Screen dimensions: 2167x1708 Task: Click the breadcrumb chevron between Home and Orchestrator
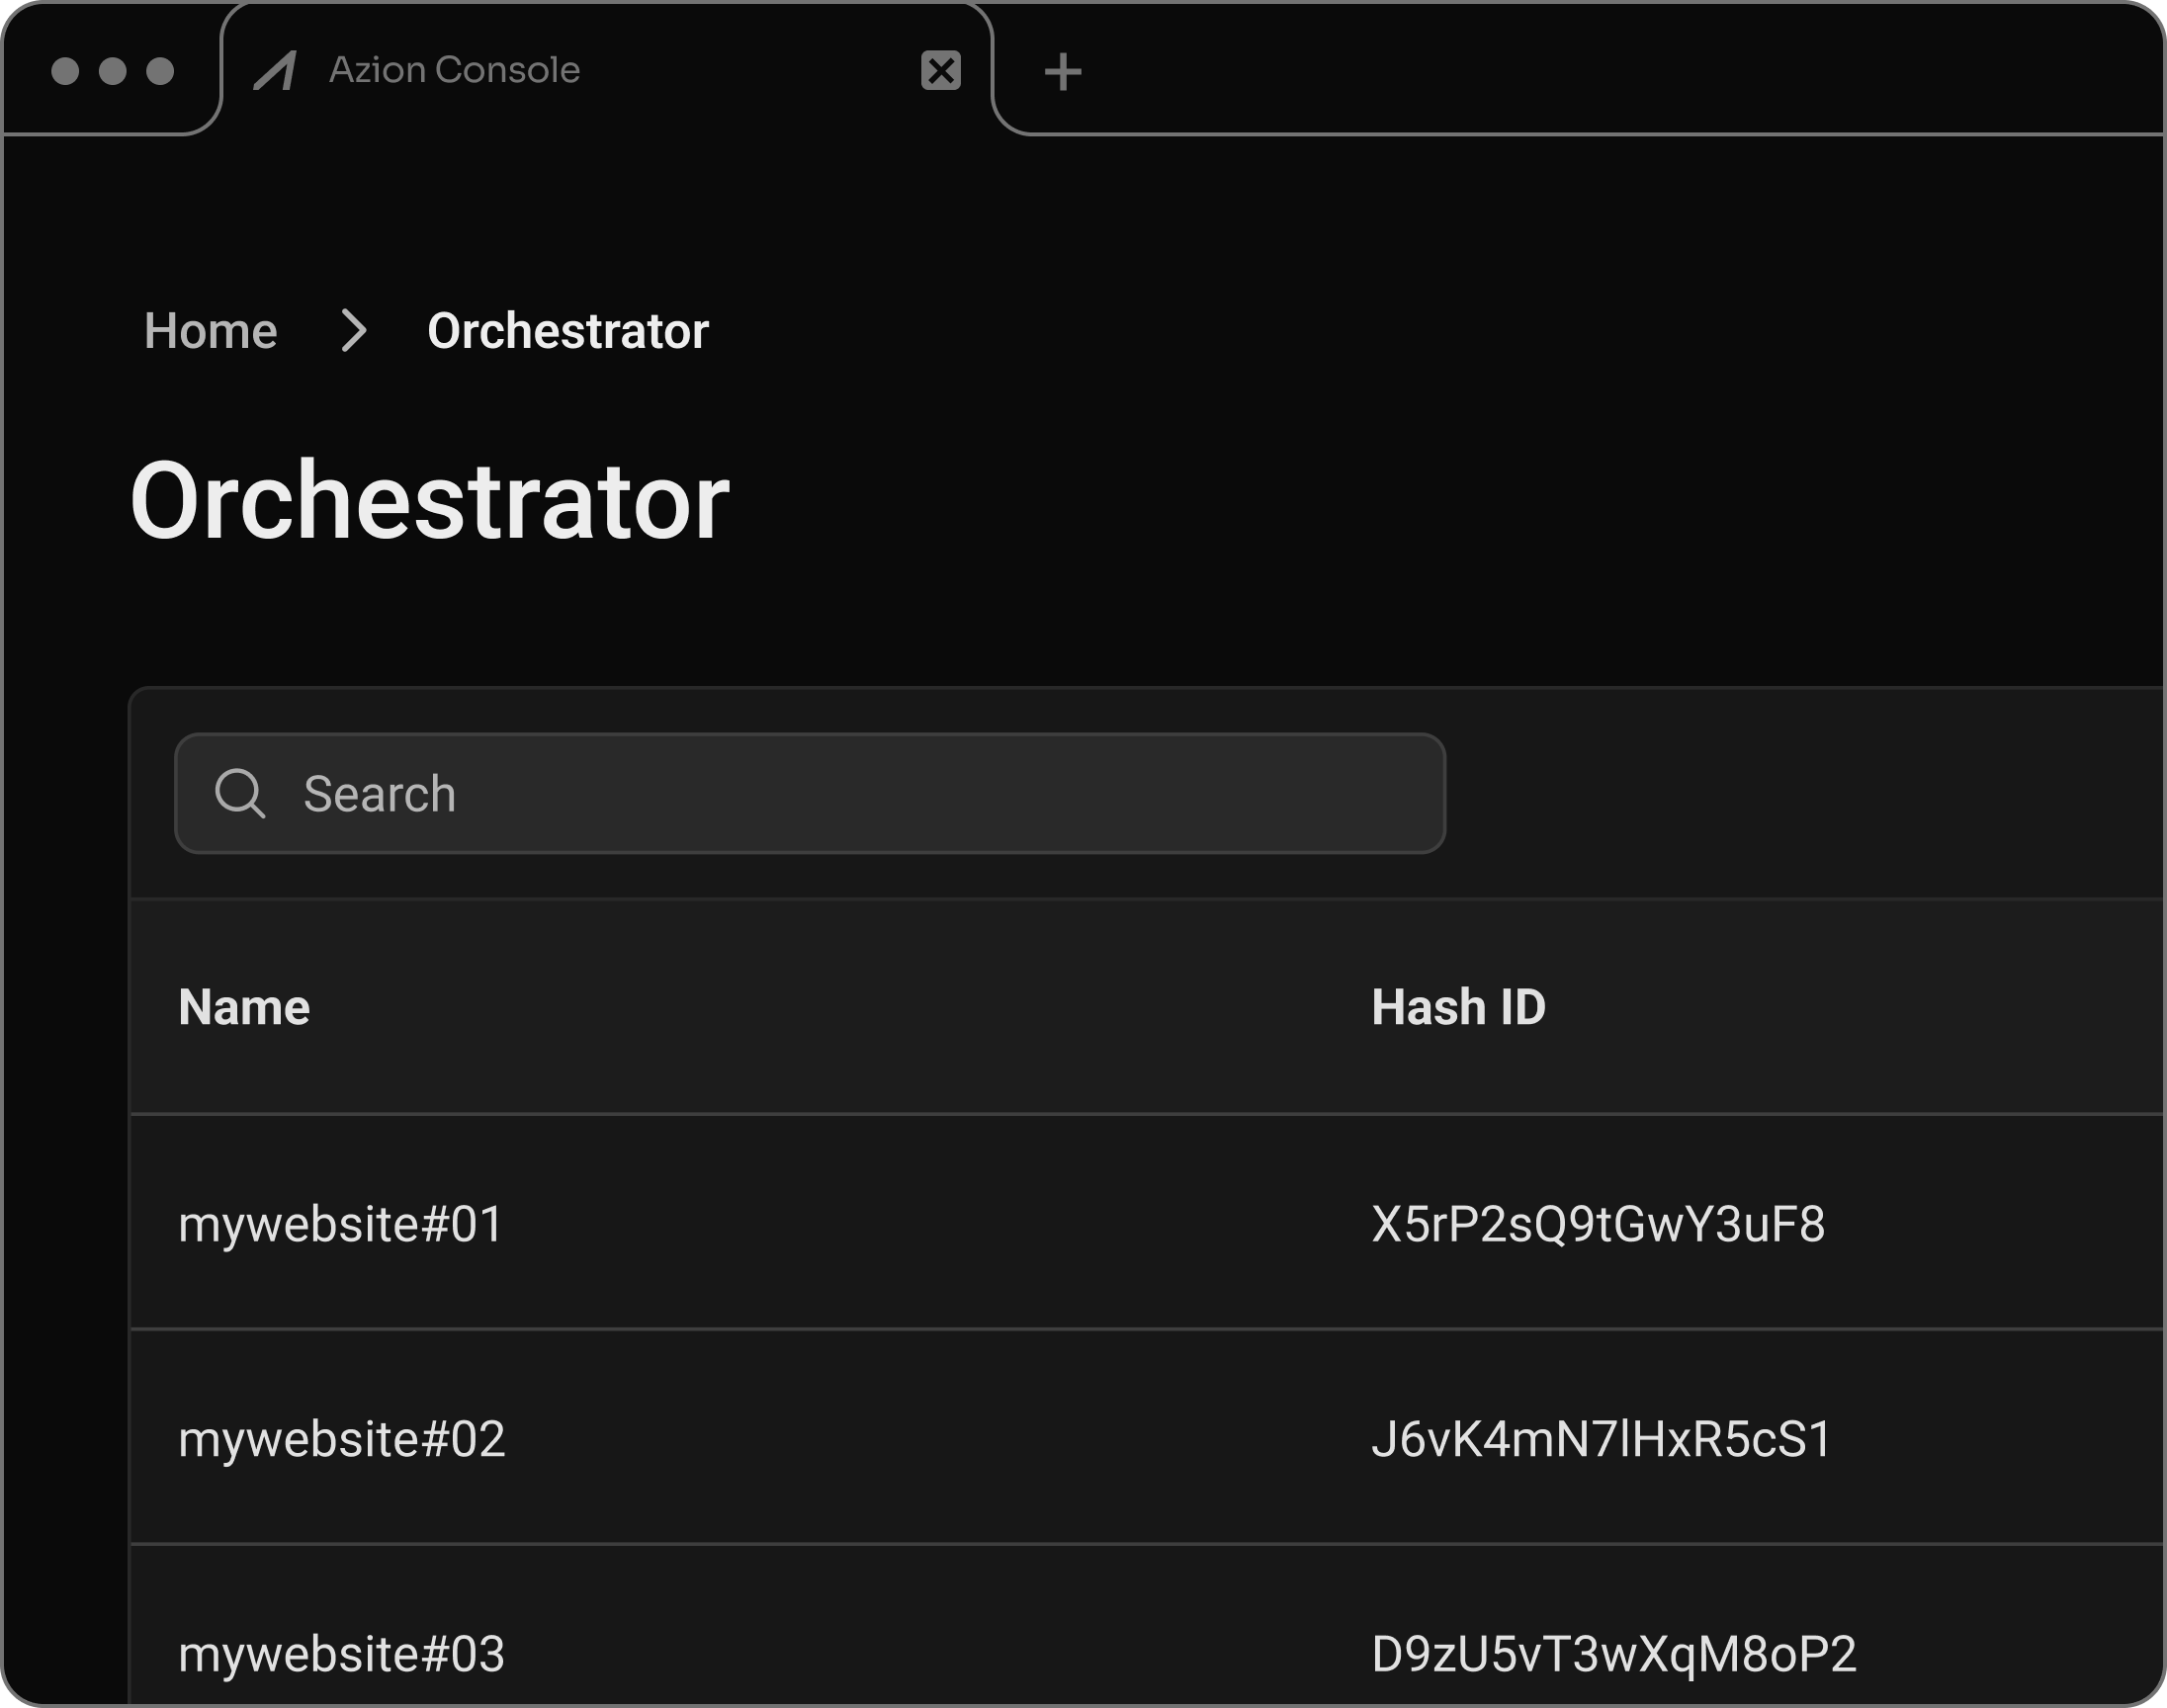(355, 331)
